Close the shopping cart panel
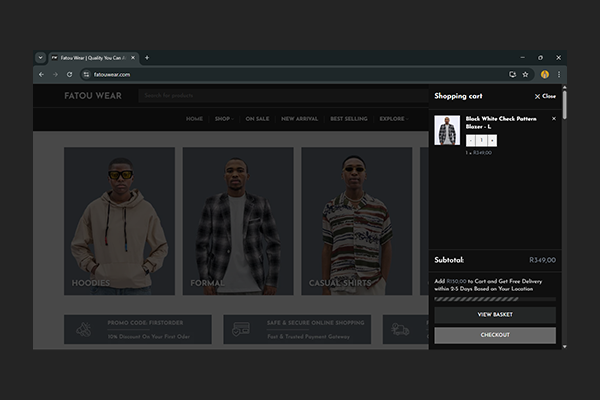Image resolution: width=600 pixels, height=400 pixels. coord(545,96)
